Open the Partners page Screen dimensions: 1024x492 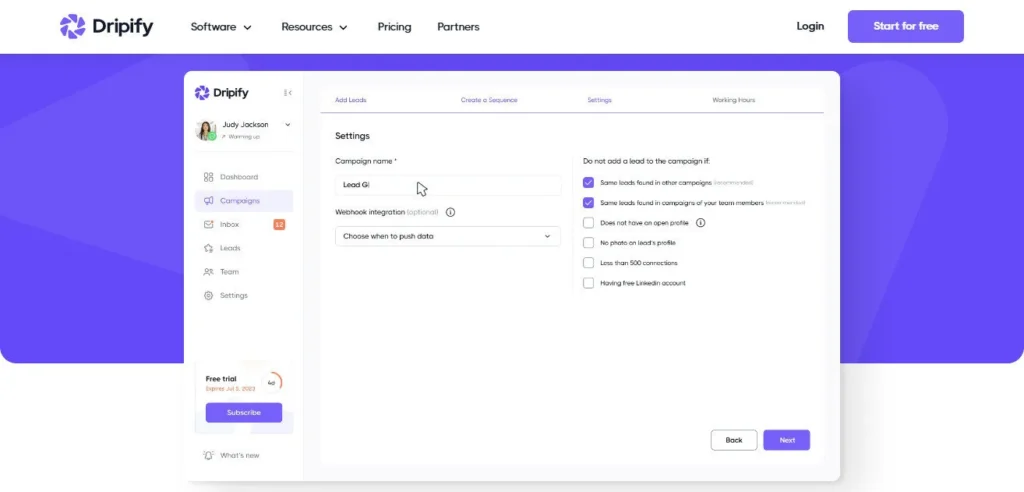pyautogui.click(x=458, y=27)
